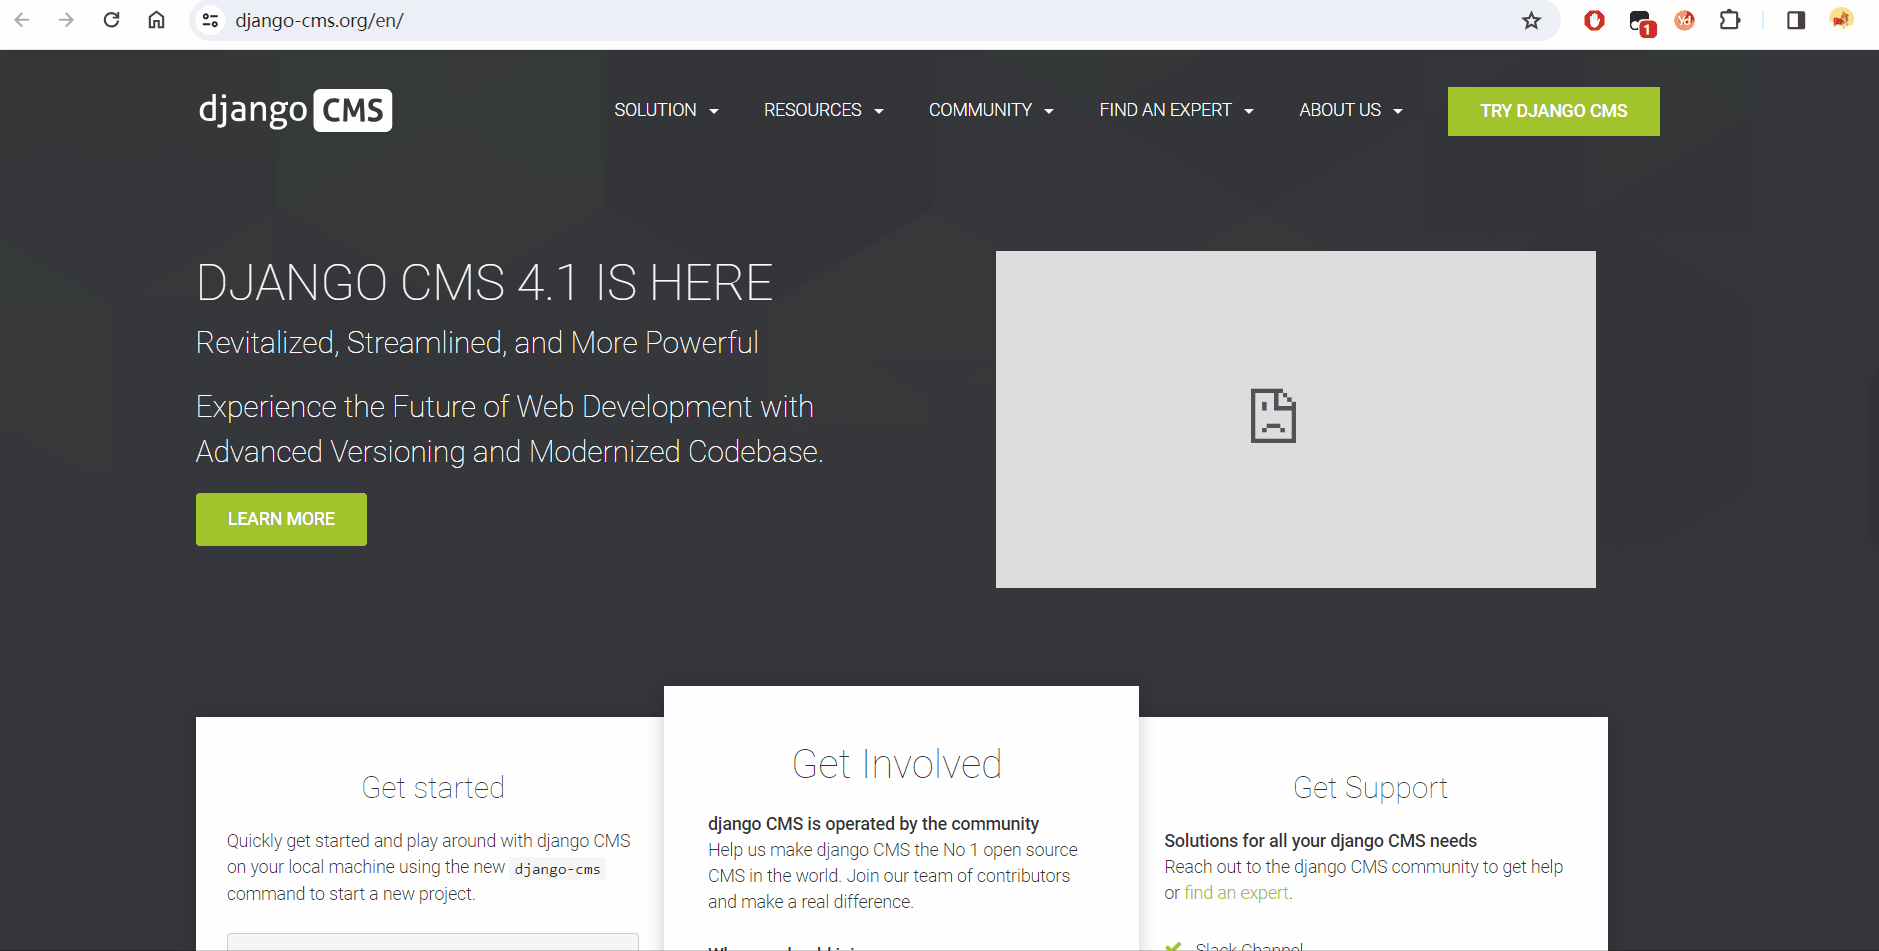Open the browser home page icon
Screen dimensions: 1879x951
pos(156,20)
